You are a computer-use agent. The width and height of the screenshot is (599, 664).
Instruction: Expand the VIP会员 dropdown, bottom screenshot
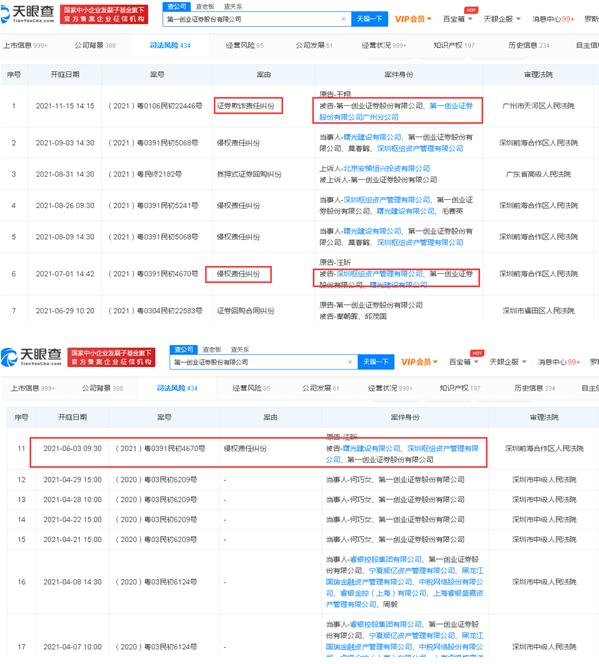pyautogui.click(x=419, y=362)
